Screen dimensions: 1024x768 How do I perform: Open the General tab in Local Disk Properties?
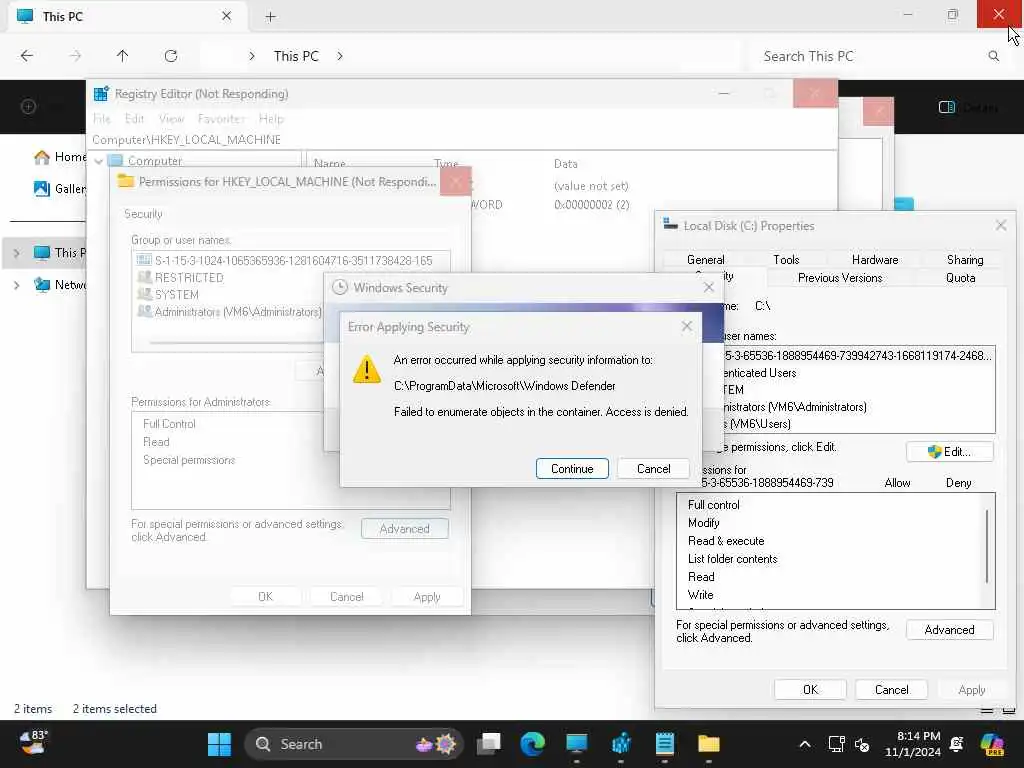coord(705,259)
